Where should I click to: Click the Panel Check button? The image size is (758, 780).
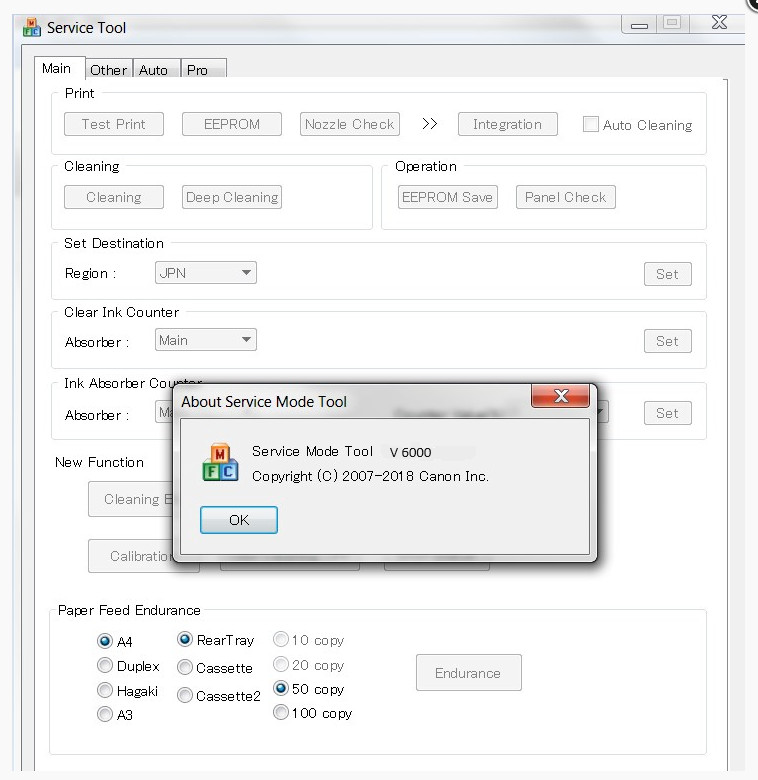tap(566, 197)
